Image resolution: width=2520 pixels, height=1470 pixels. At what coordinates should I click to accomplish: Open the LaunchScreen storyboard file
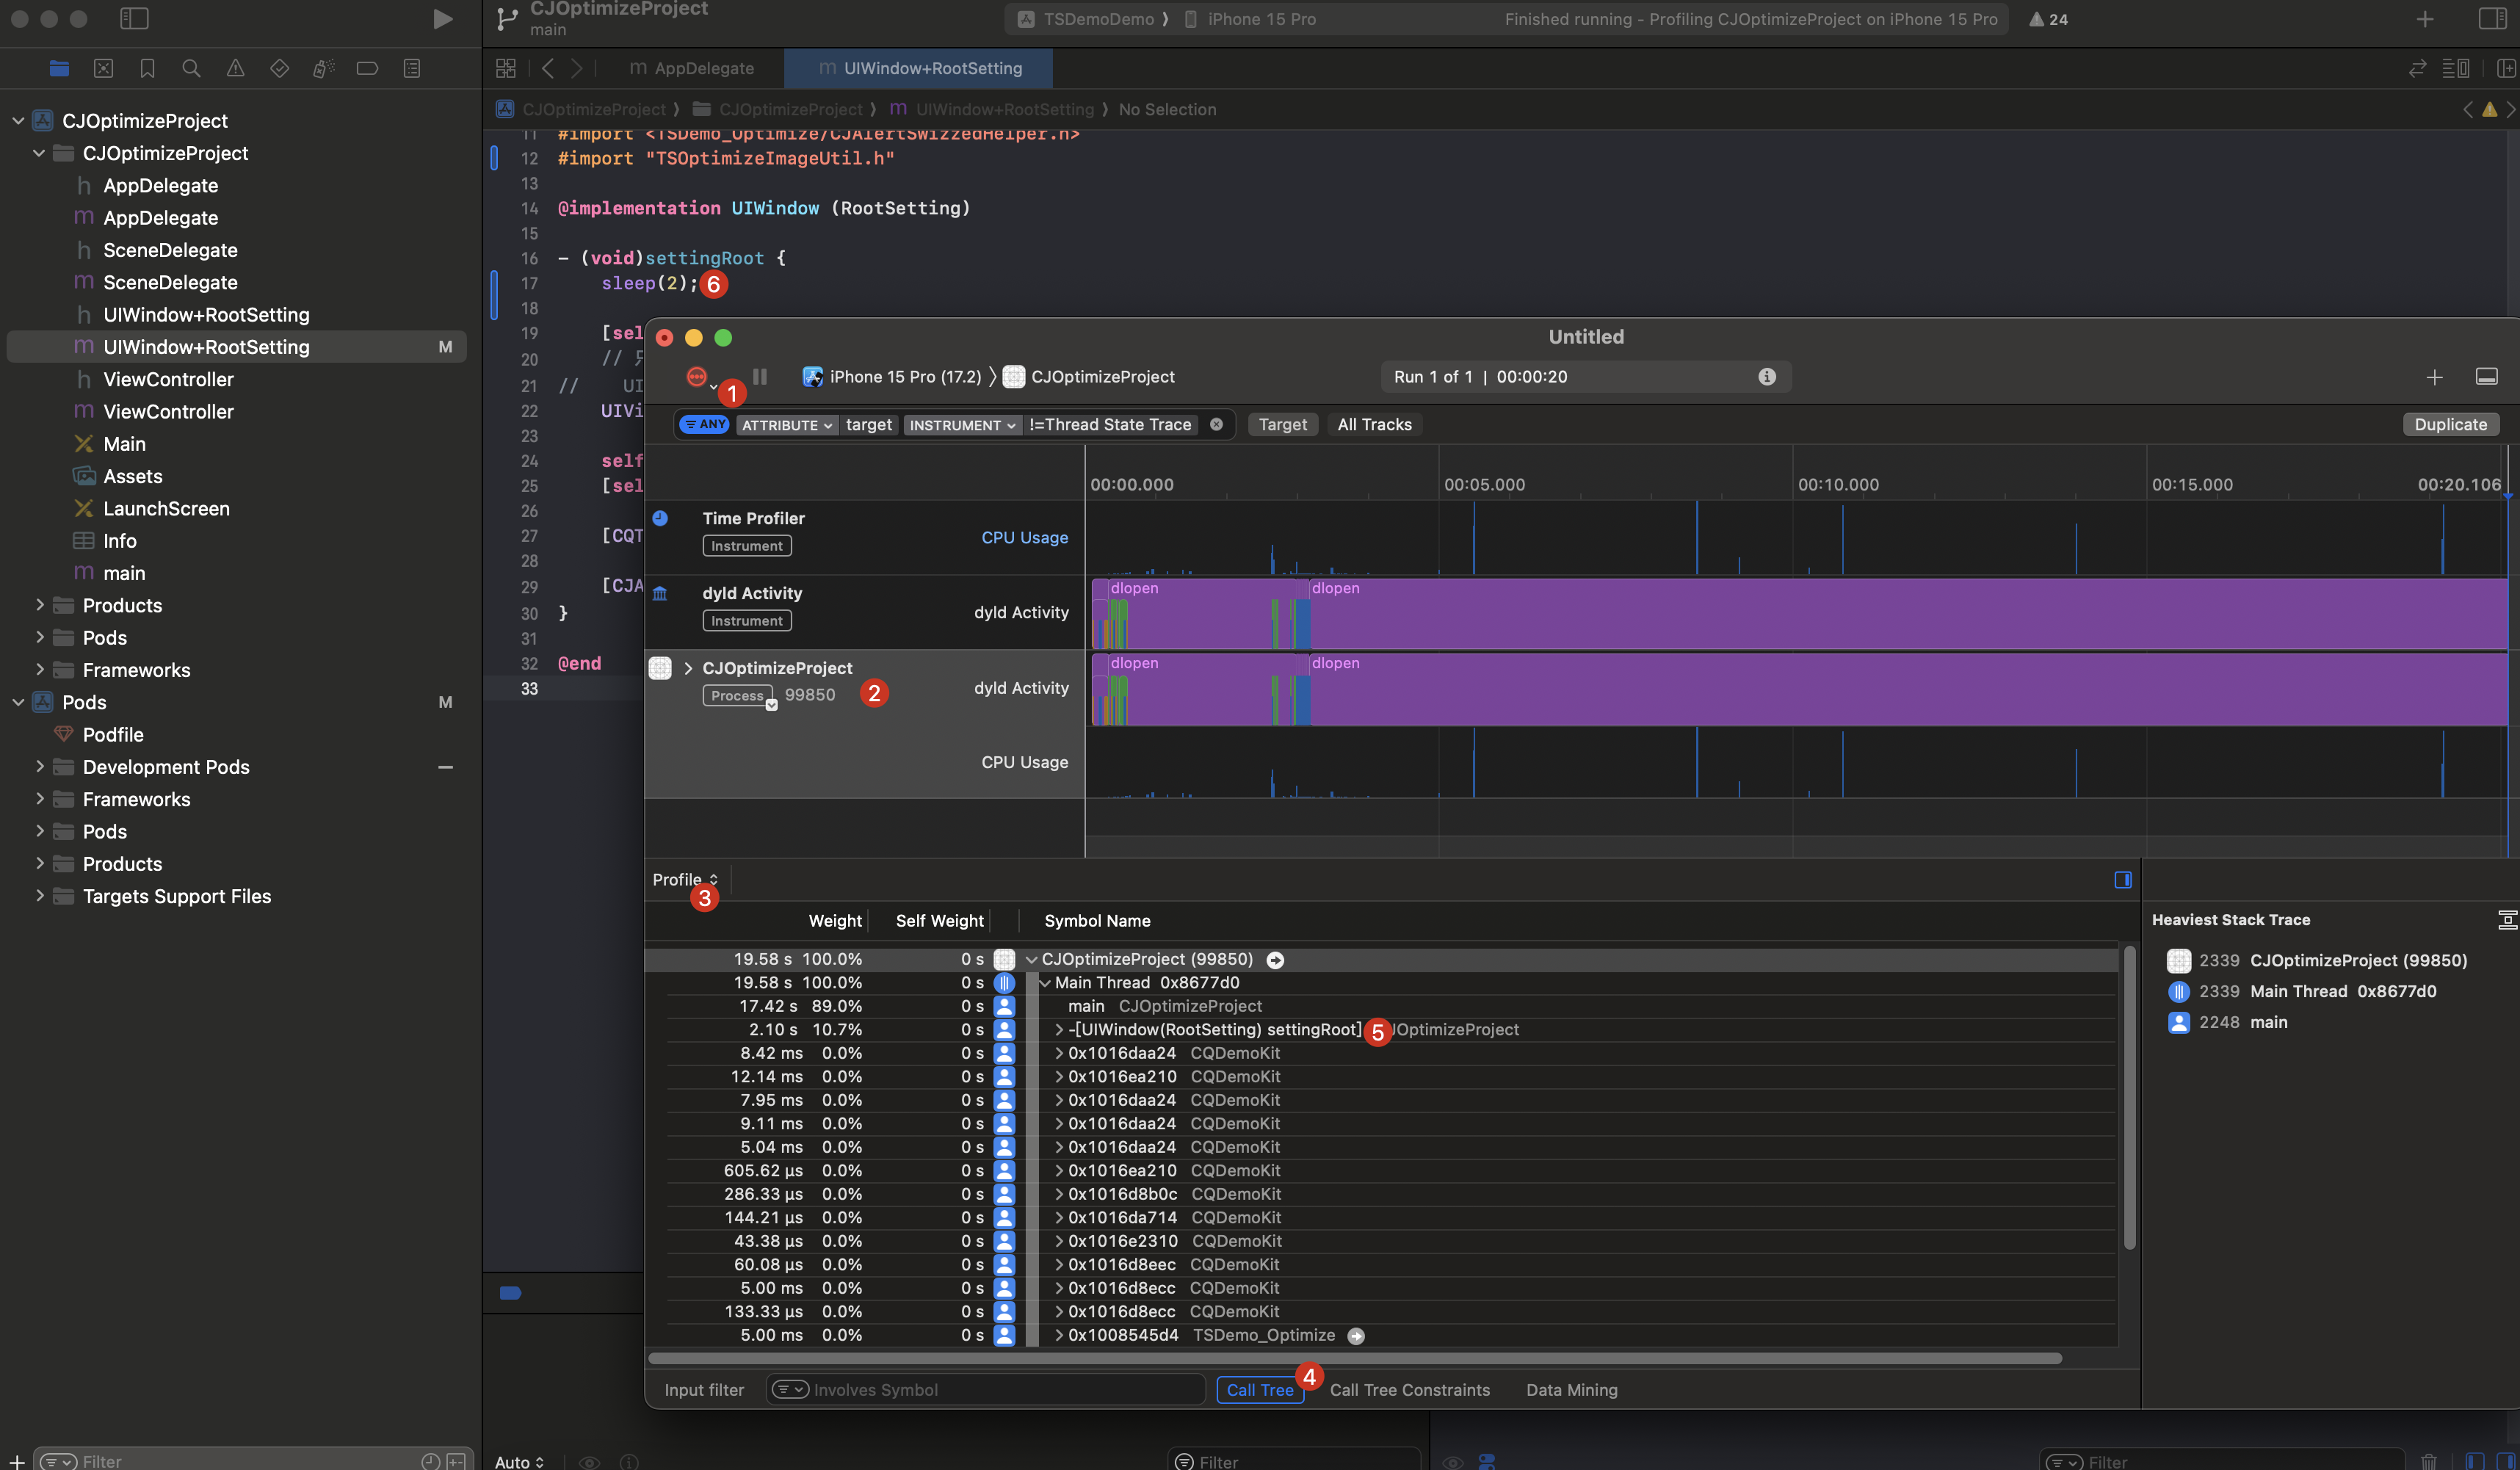pyautogui.click(x=166, y=508)
